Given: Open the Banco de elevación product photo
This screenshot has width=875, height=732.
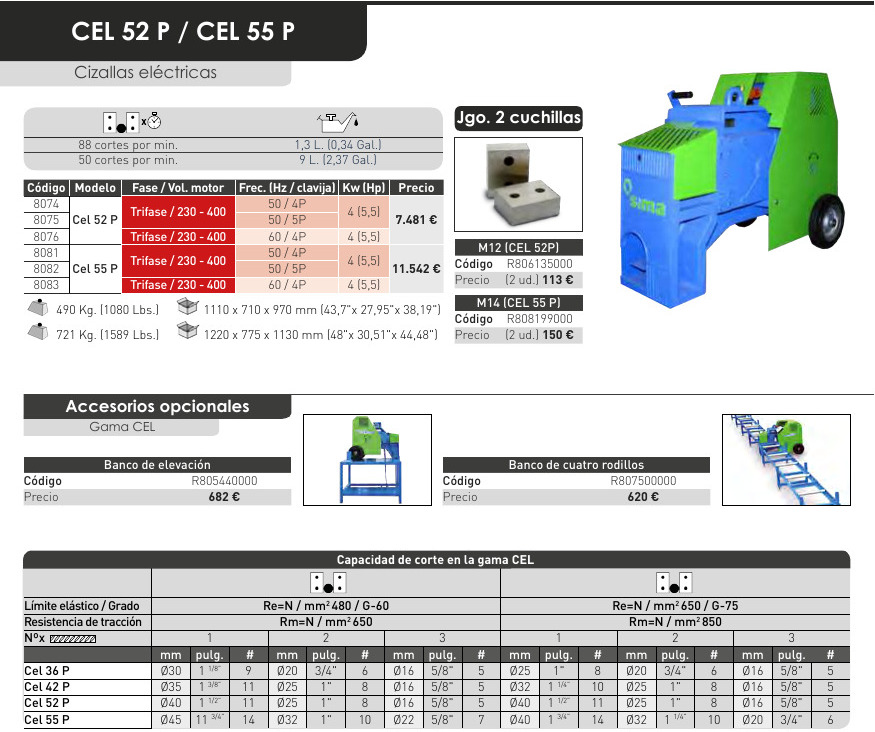Looking at the screenshot, I should point(365,459).
